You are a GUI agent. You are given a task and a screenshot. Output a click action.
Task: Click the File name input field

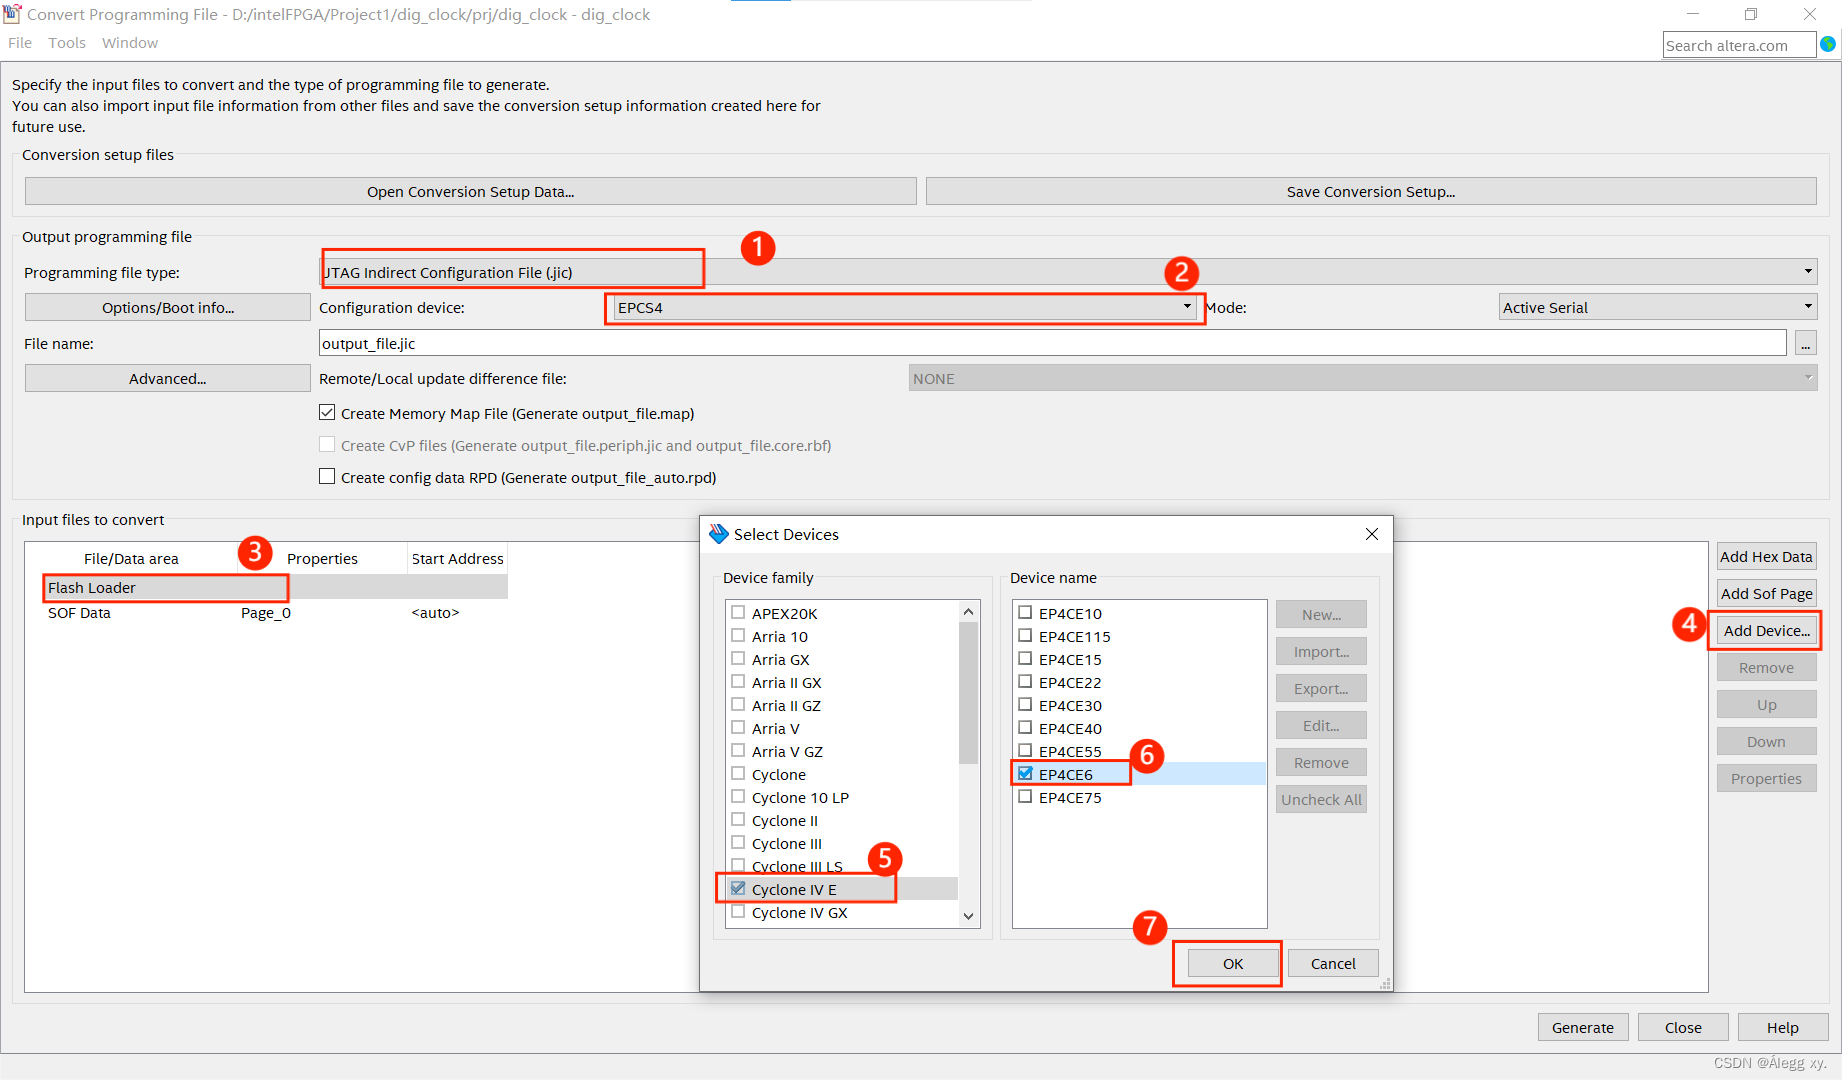tap(1052, 343)
